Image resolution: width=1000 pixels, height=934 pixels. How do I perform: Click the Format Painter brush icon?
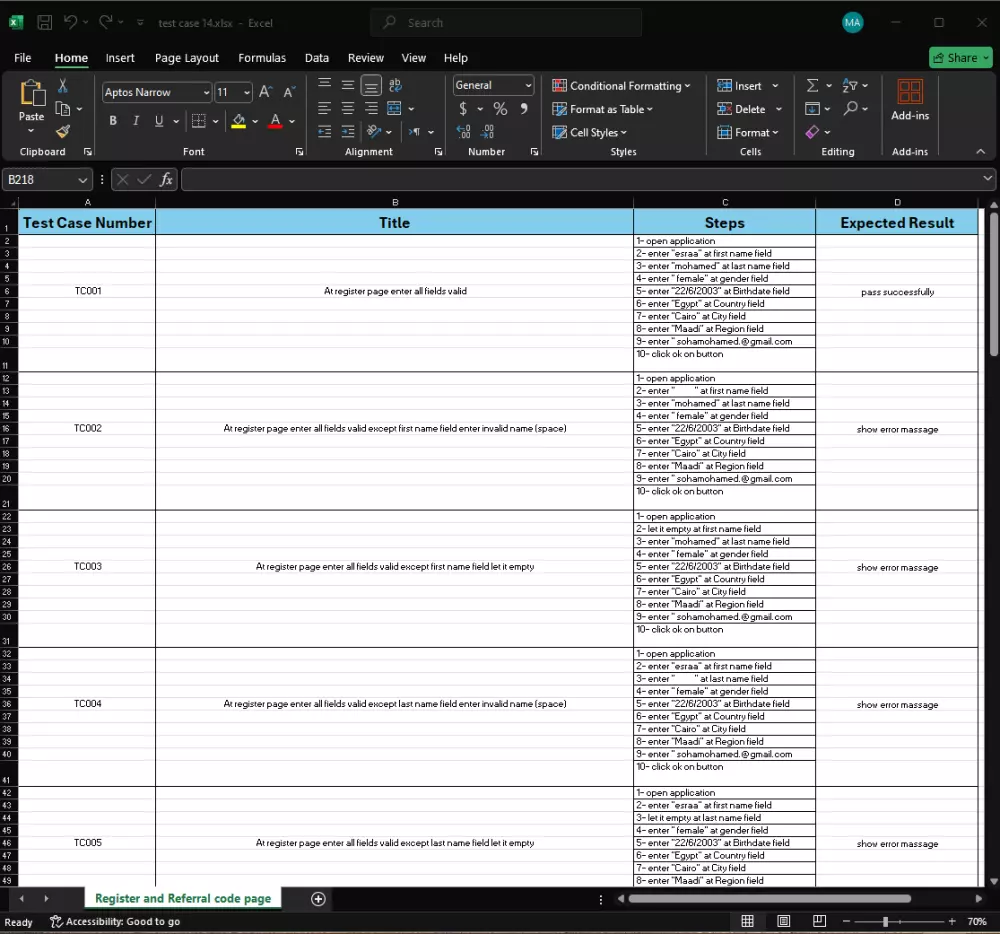63,131
